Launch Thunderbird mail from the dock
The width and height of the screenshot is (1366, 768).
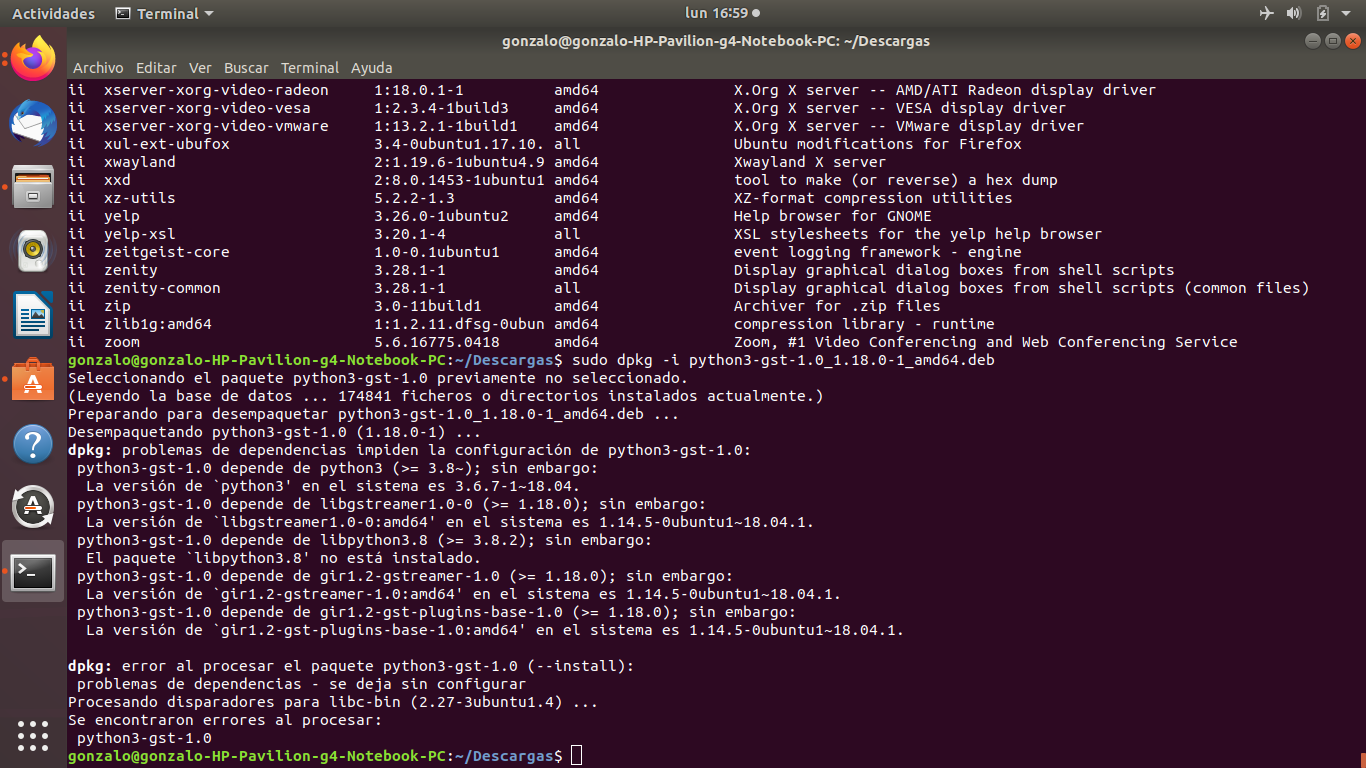click(x=33, y=124)
